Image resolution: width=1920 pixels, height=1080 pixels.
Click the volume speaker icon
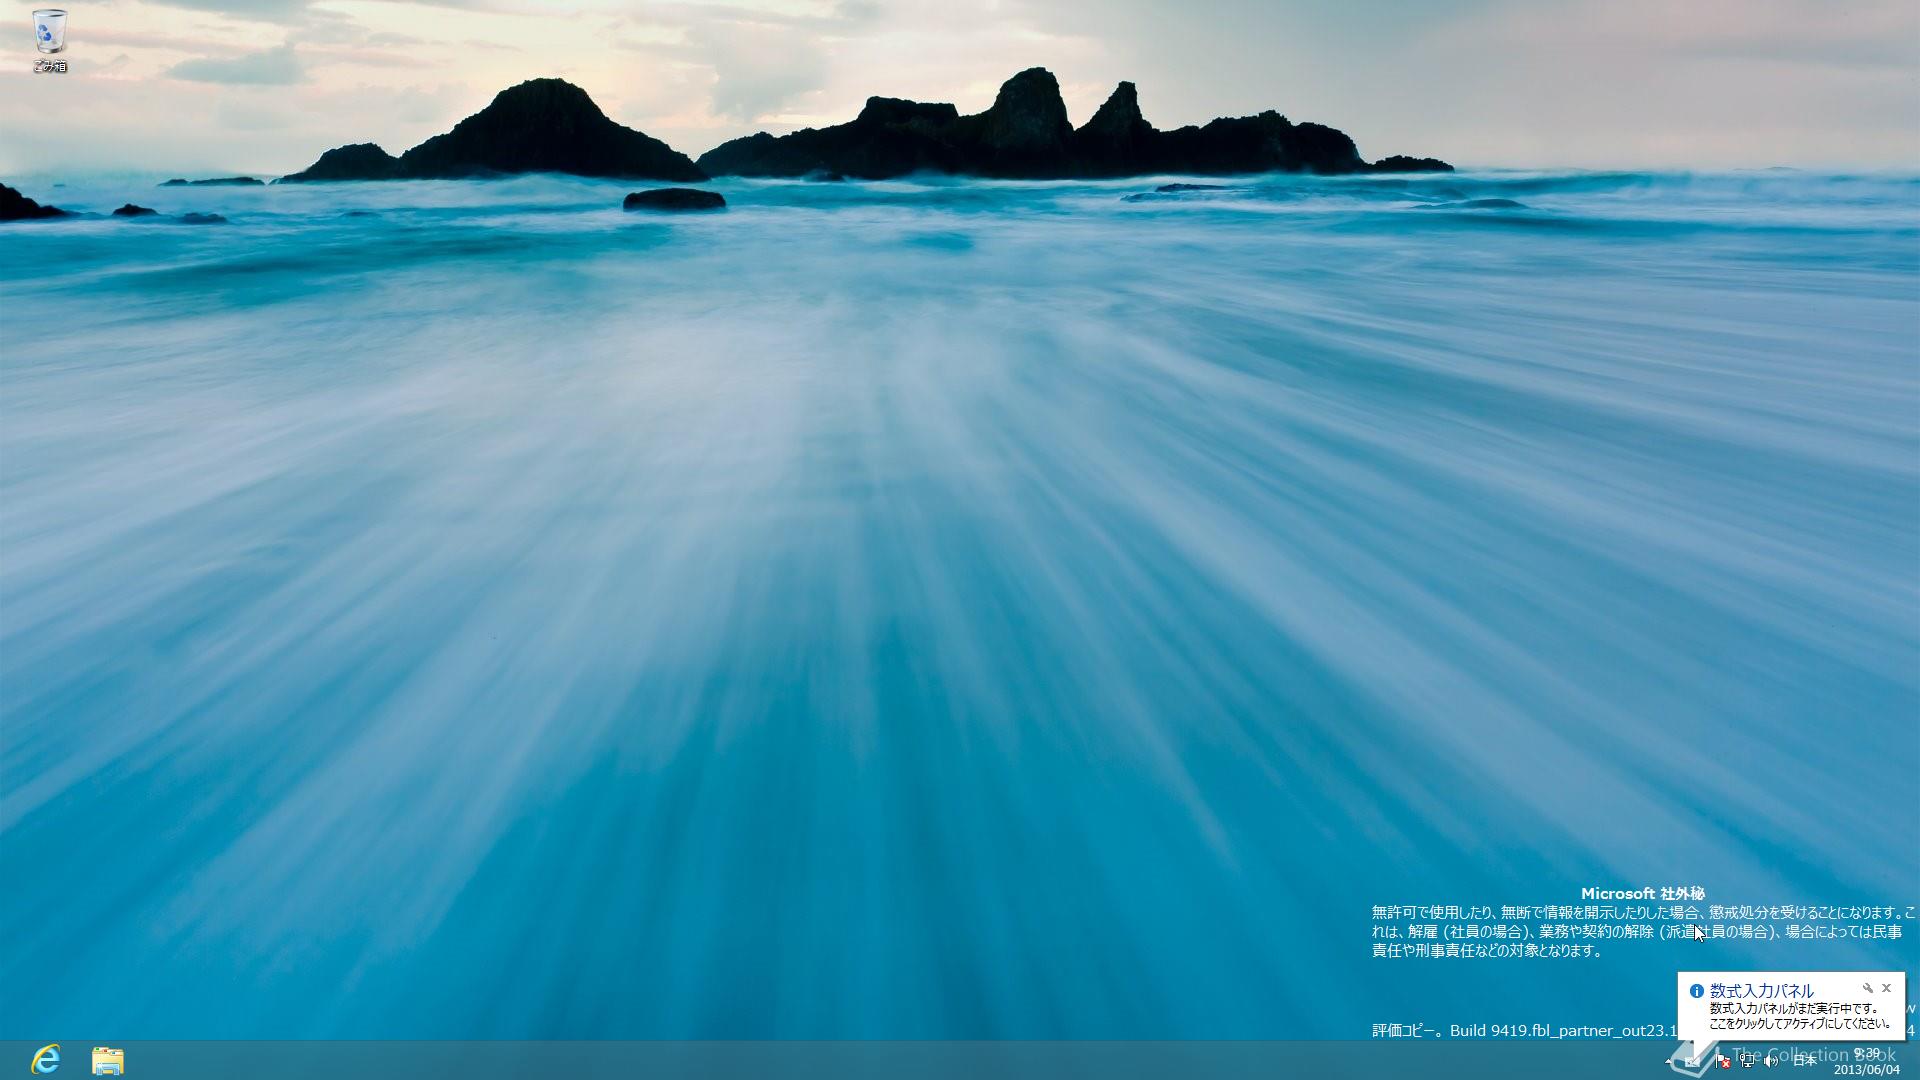(x=1771, y=1061)
